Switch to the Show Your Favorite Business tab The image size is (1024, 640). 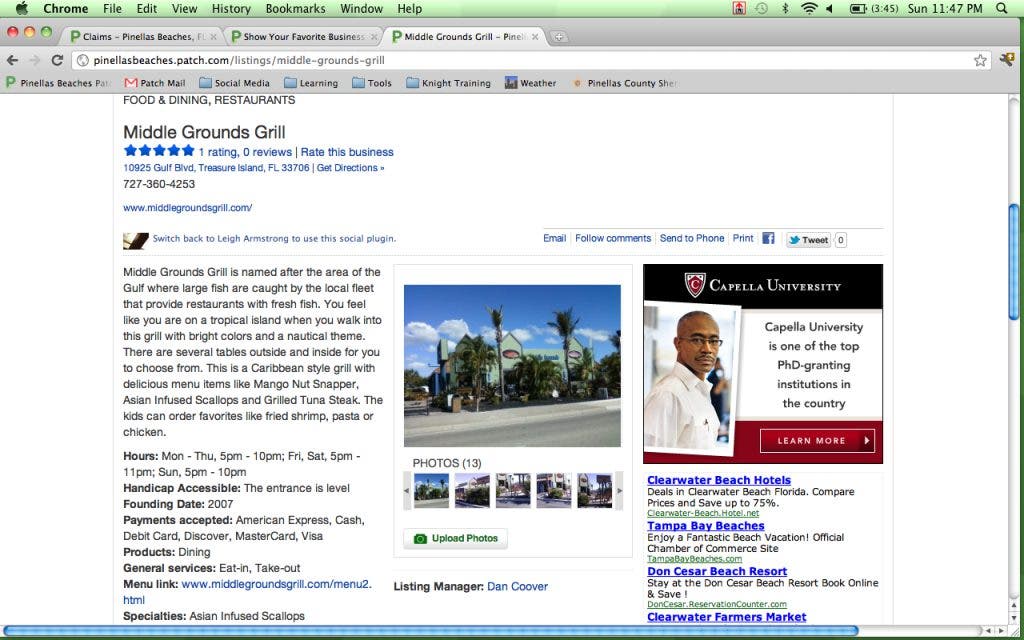pyautogui.click(x=303, y=37)
